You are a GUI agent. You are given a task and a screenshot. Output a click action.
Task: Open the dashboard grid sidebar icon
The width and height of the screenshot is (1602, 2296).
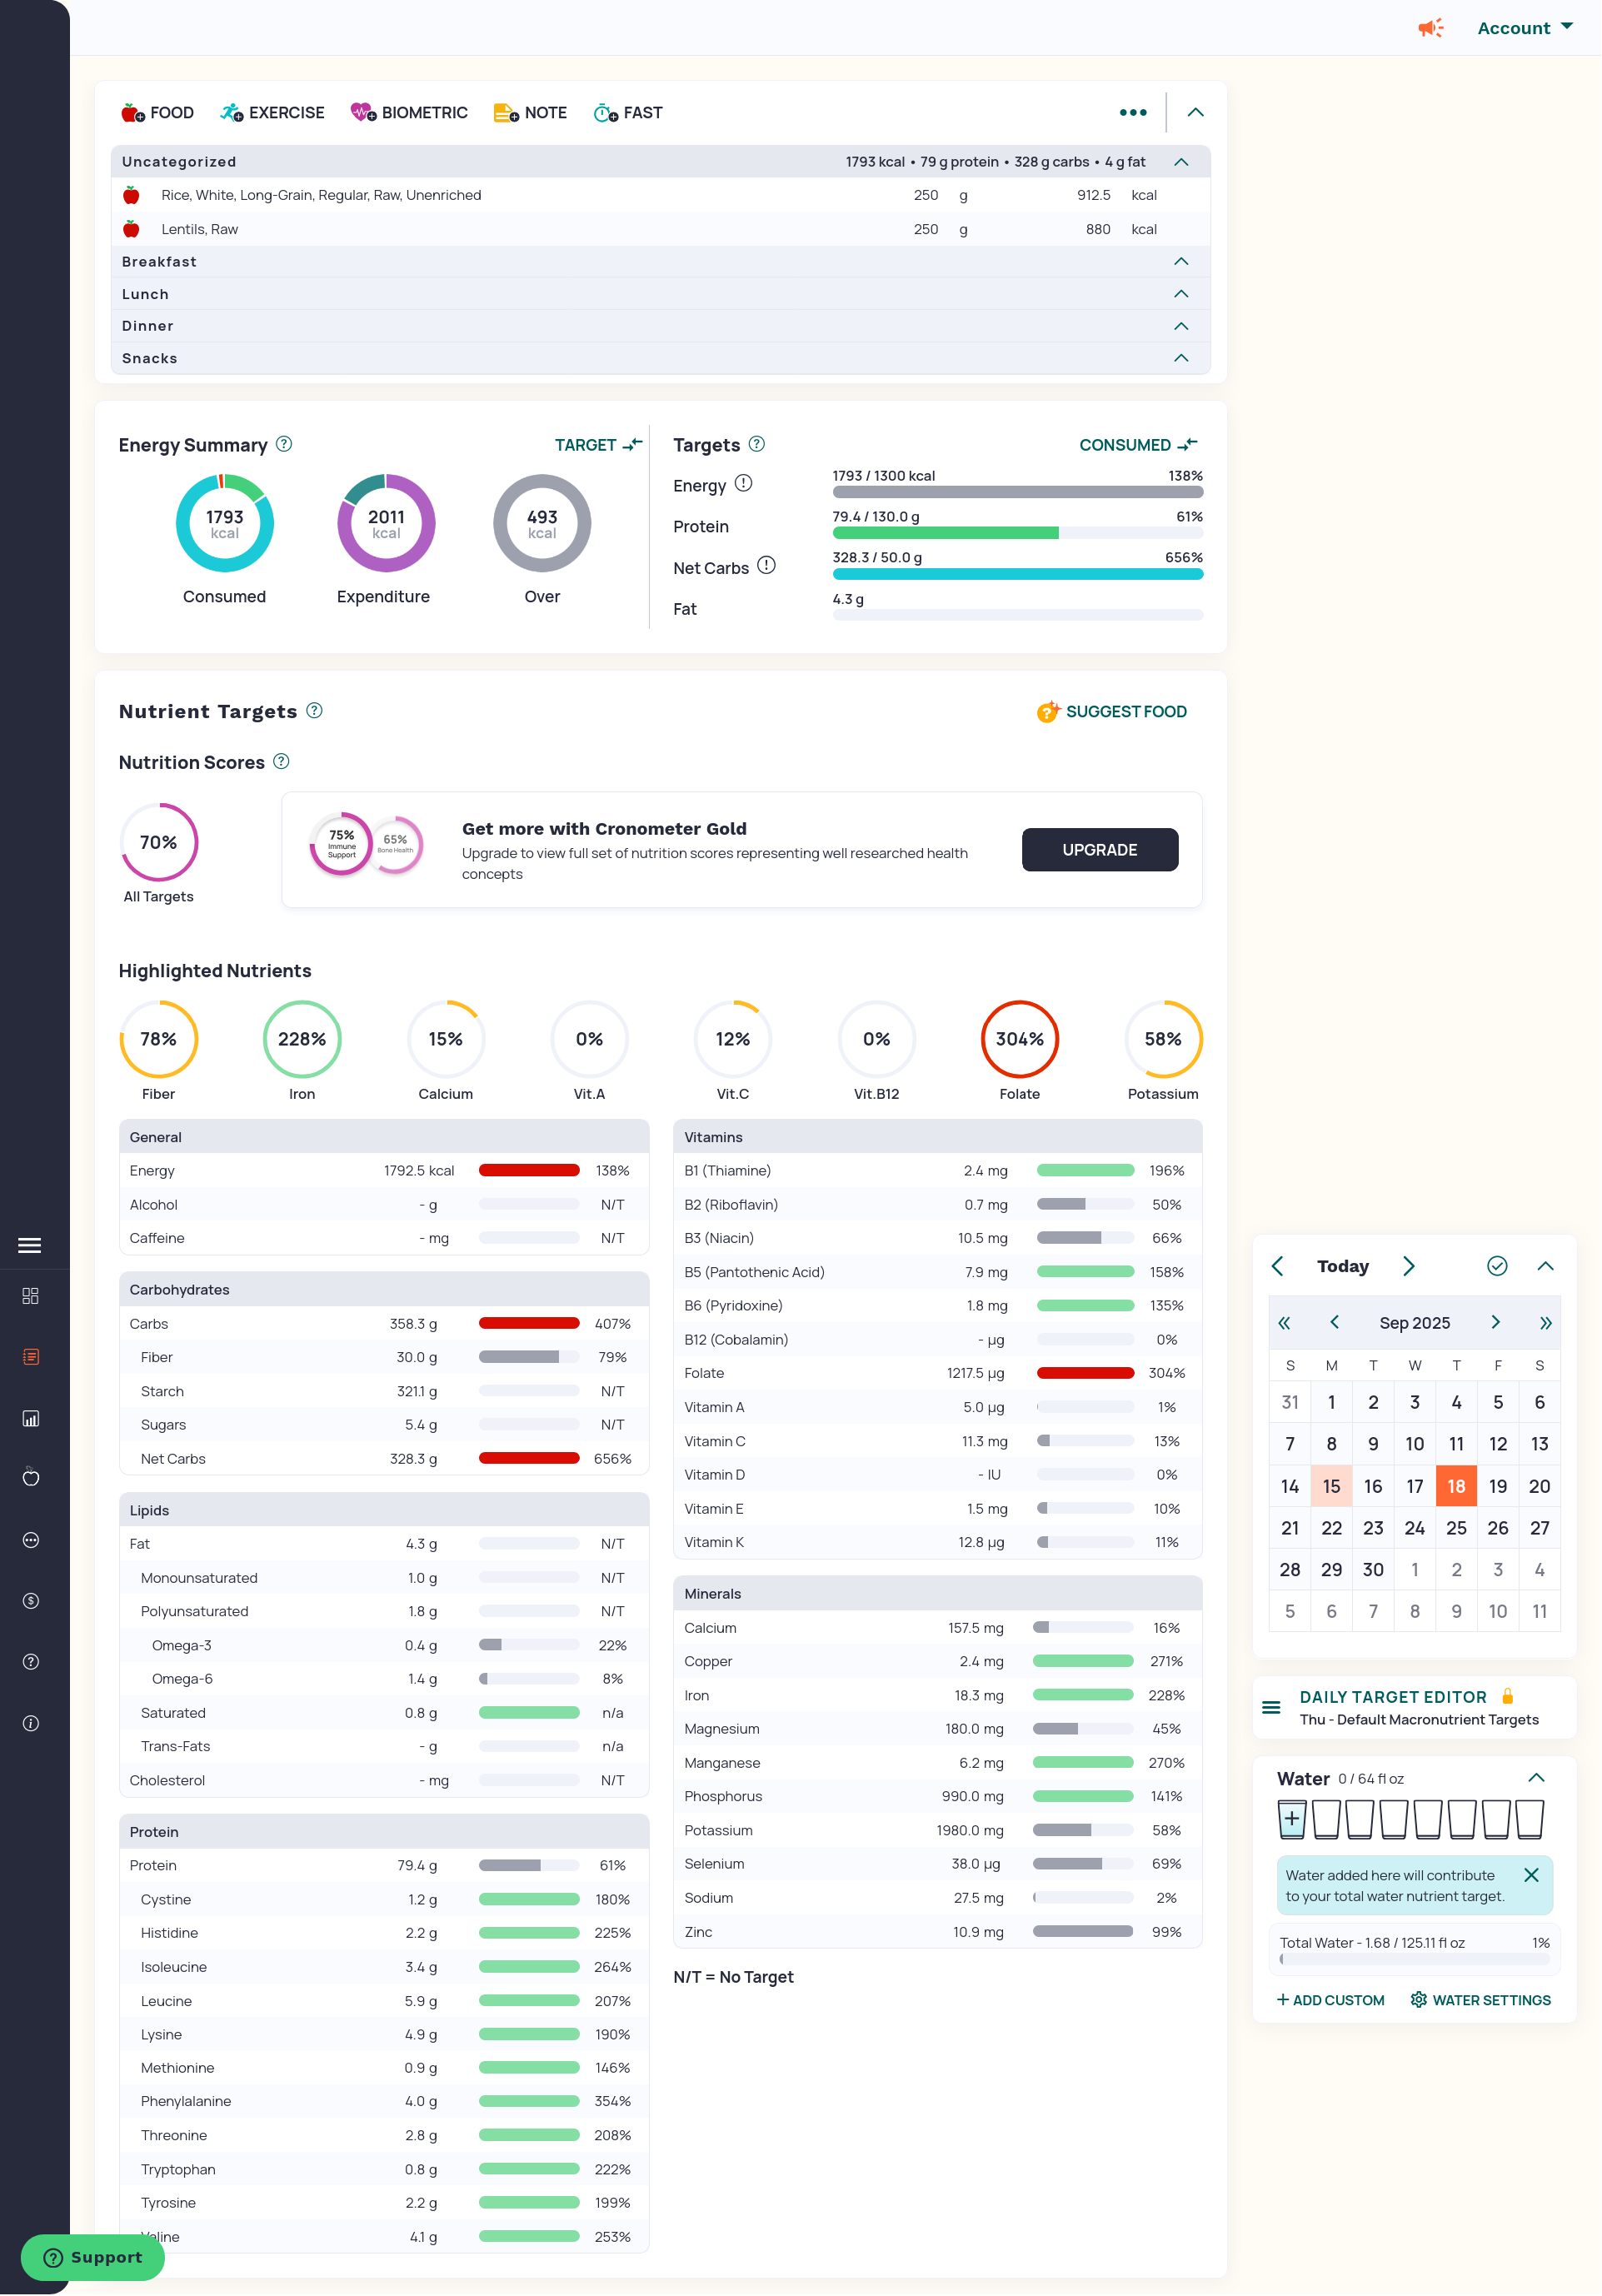[31, 1296]
